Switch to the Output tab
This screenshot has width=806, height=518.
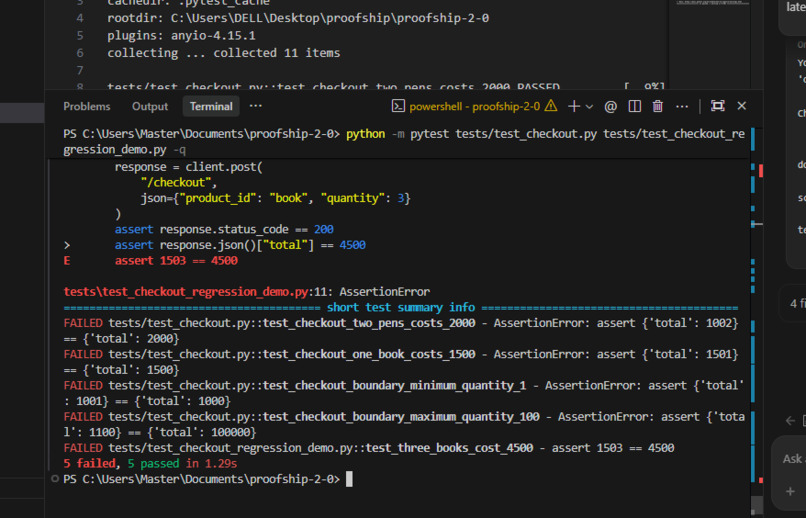150,106
